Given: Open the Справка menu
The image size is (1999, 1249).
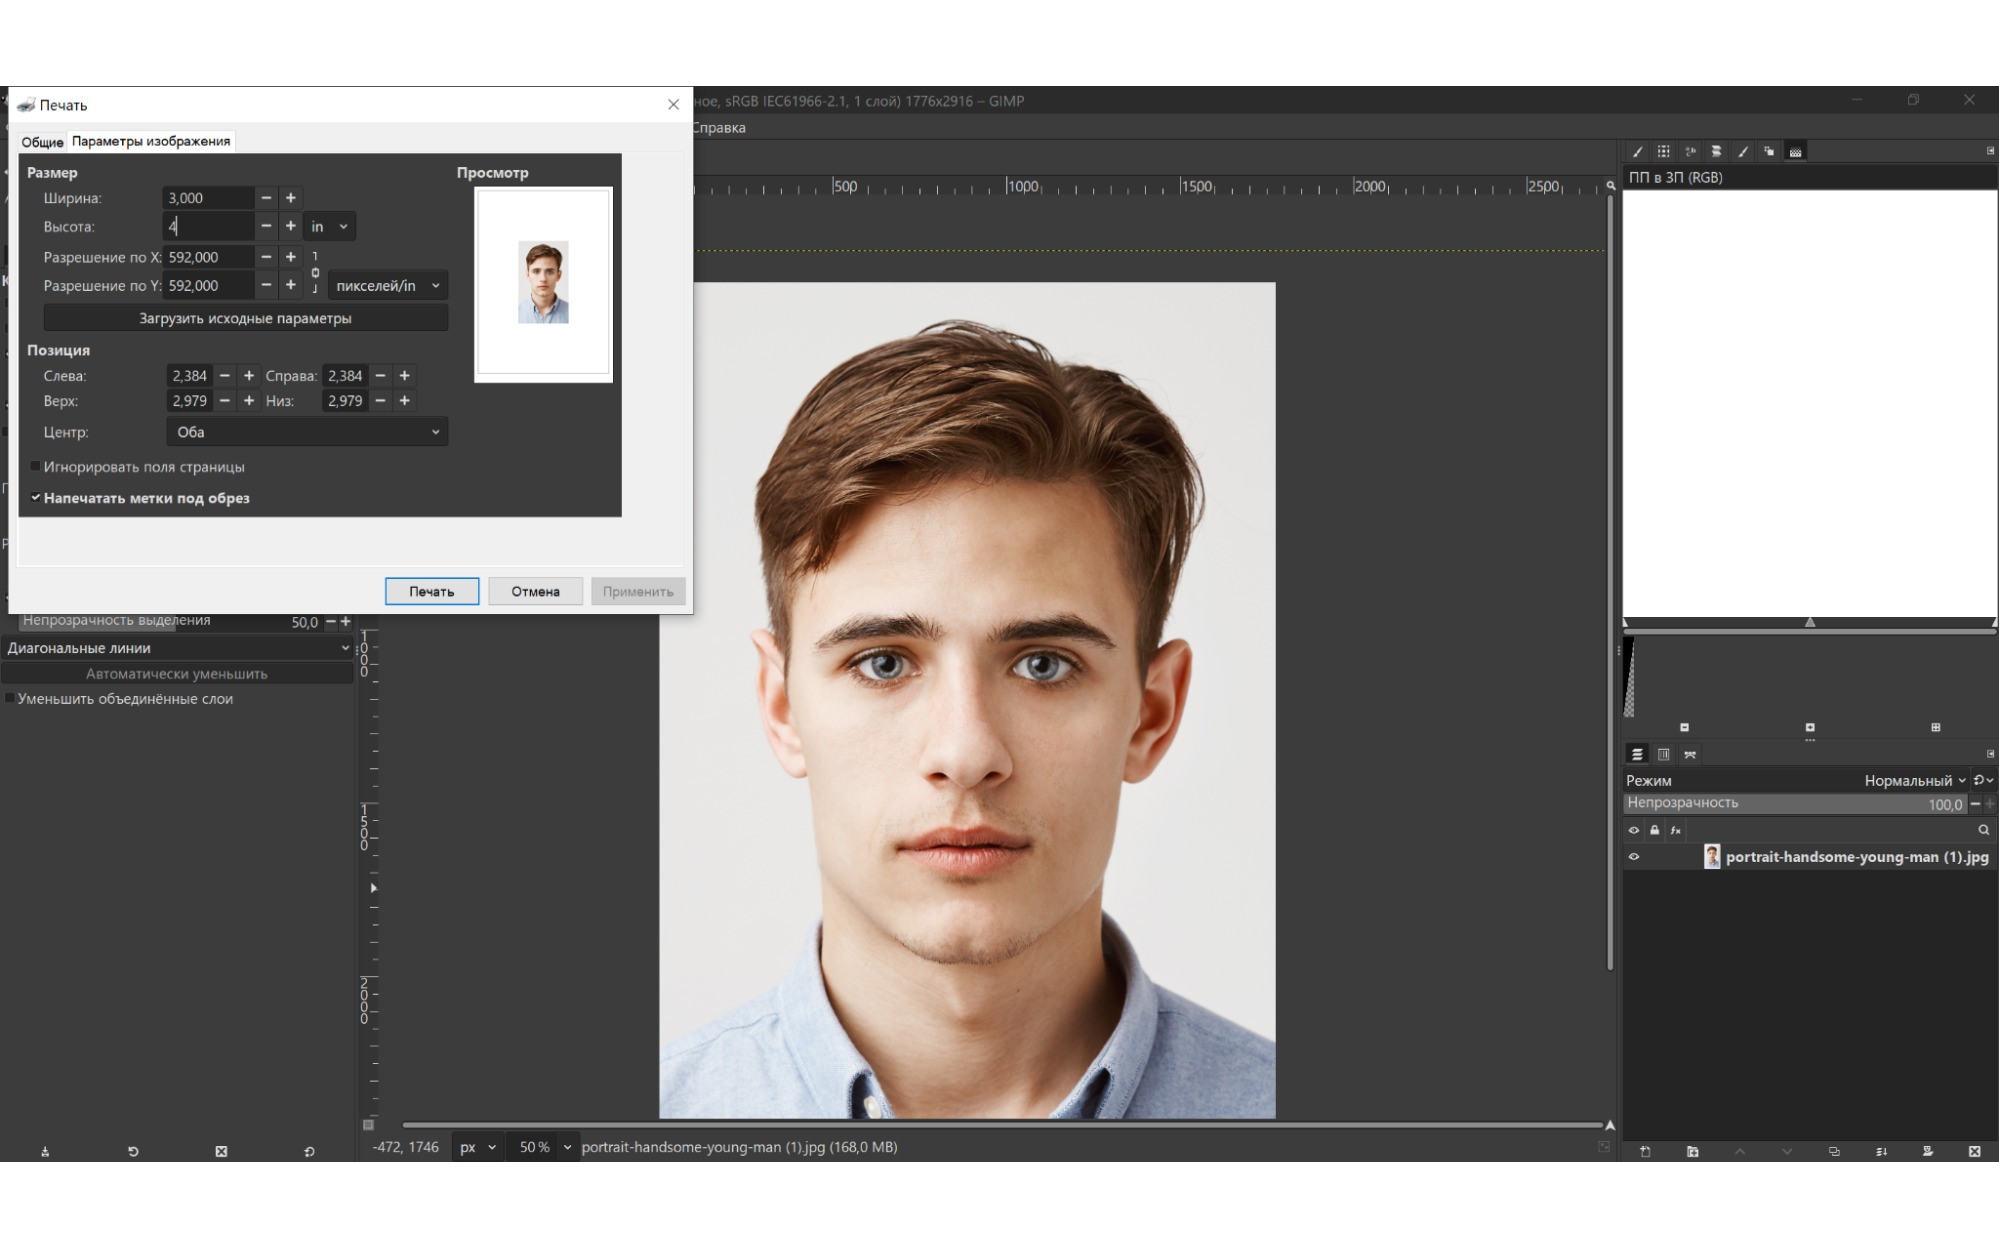Looking at the screenshot, I should [719, 128].
